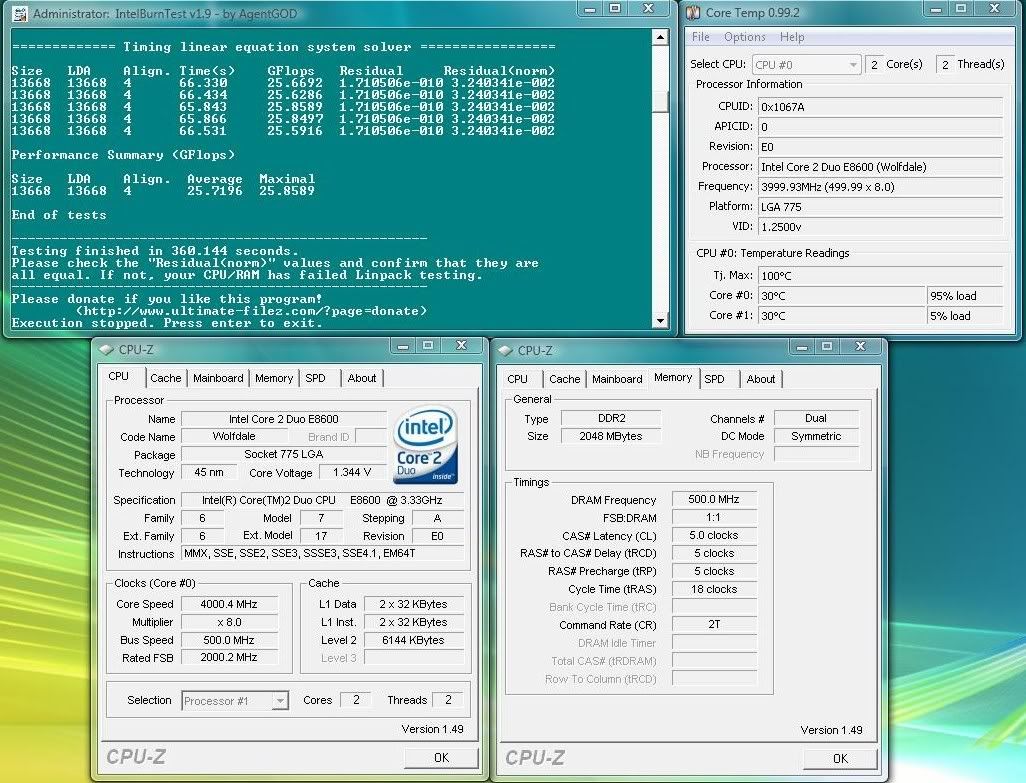Click the Processor field Intel Core 2 Duo E8600 (Wolfdale)
The image size is (1026, 783).
(880, 167)
